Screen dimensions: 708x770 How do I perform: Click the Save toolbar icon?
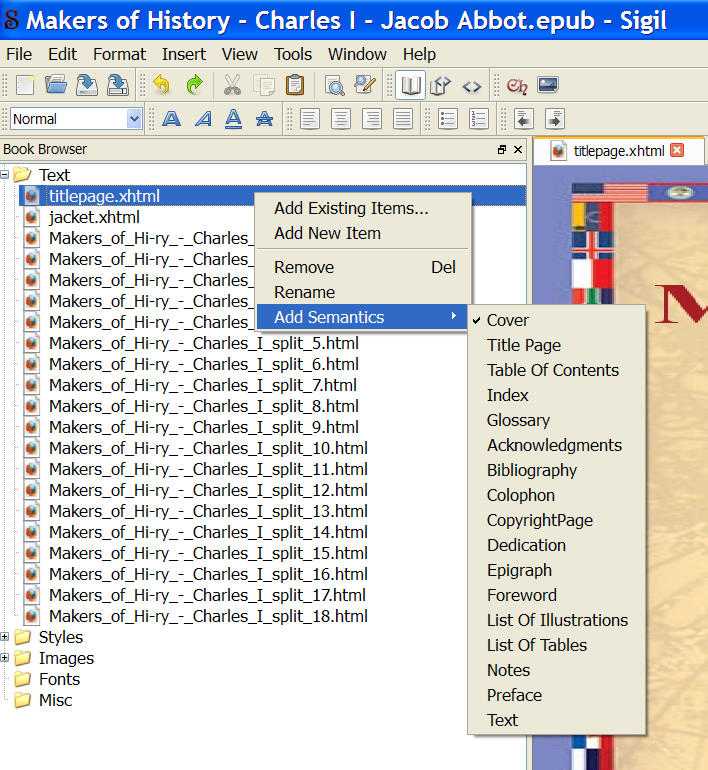point(86,85)
